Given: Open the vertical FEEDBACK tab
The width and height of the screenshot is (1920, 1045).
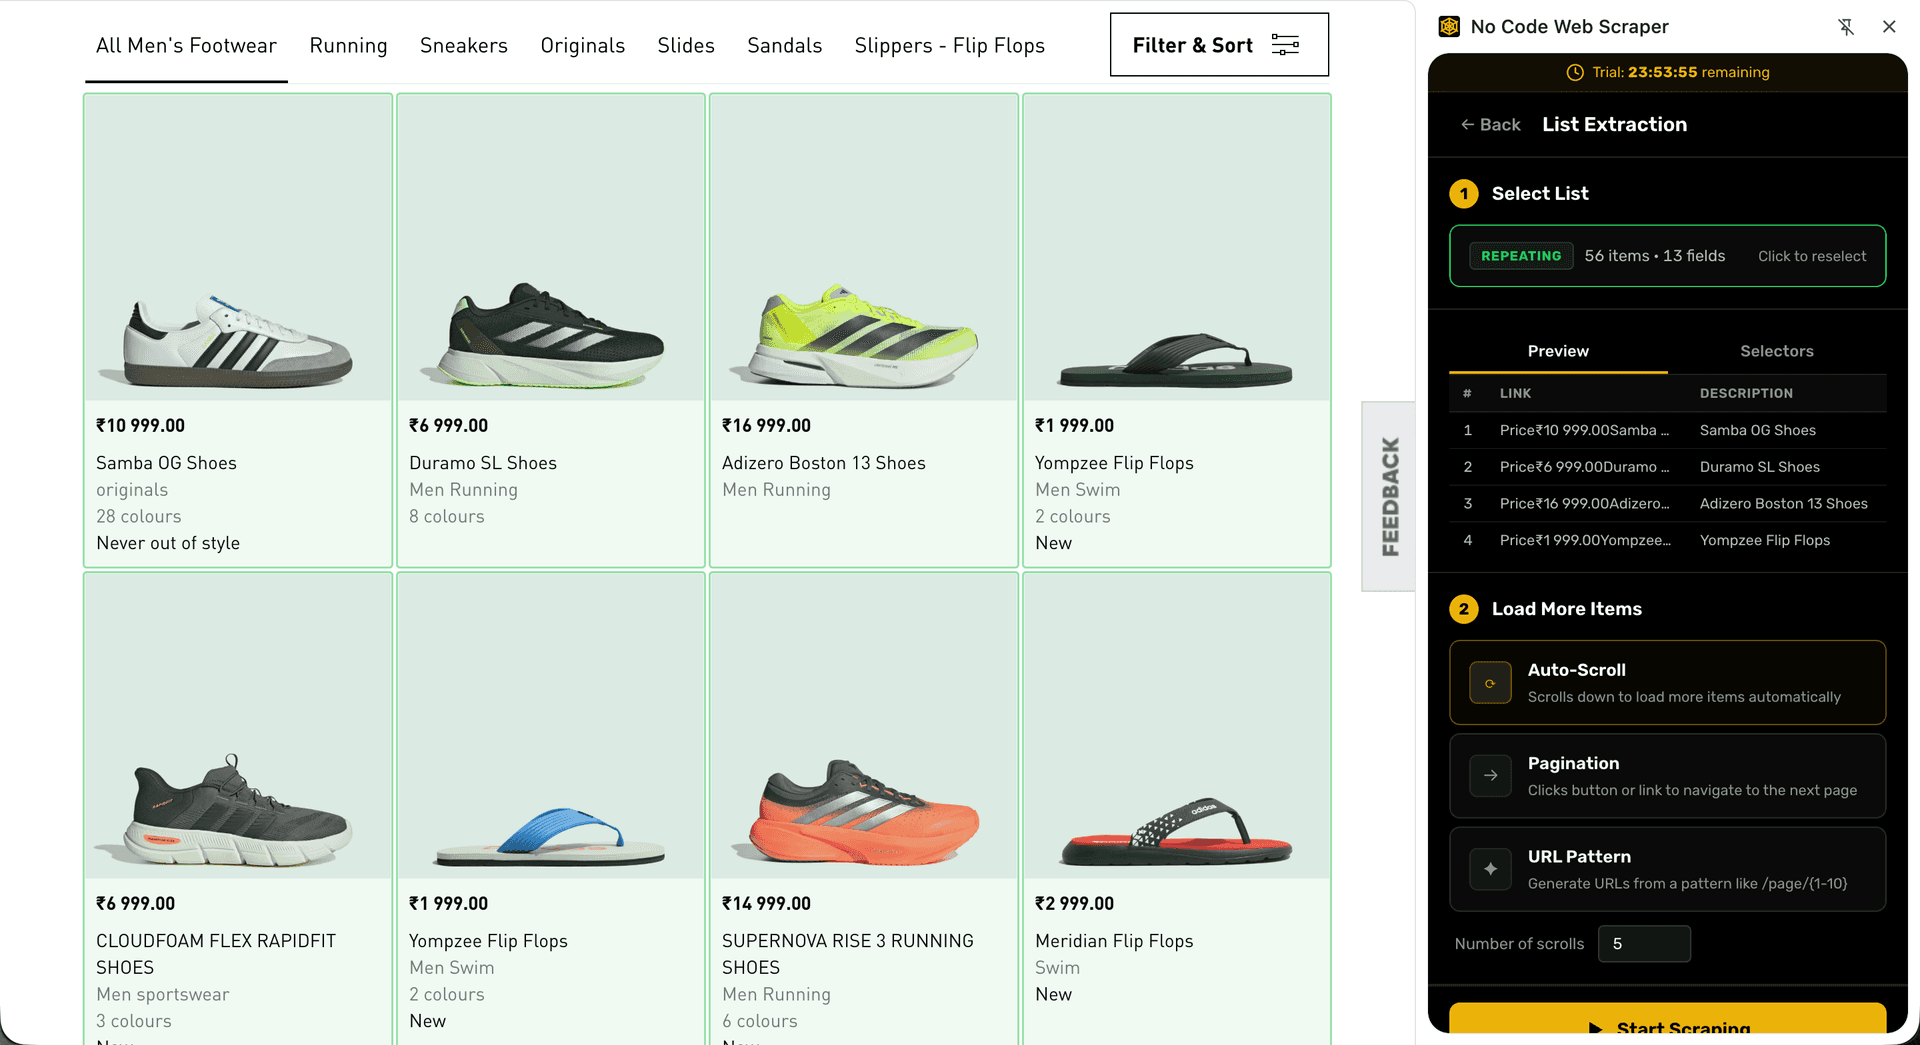Looking at the screenshot, I should pos(1389,496).
